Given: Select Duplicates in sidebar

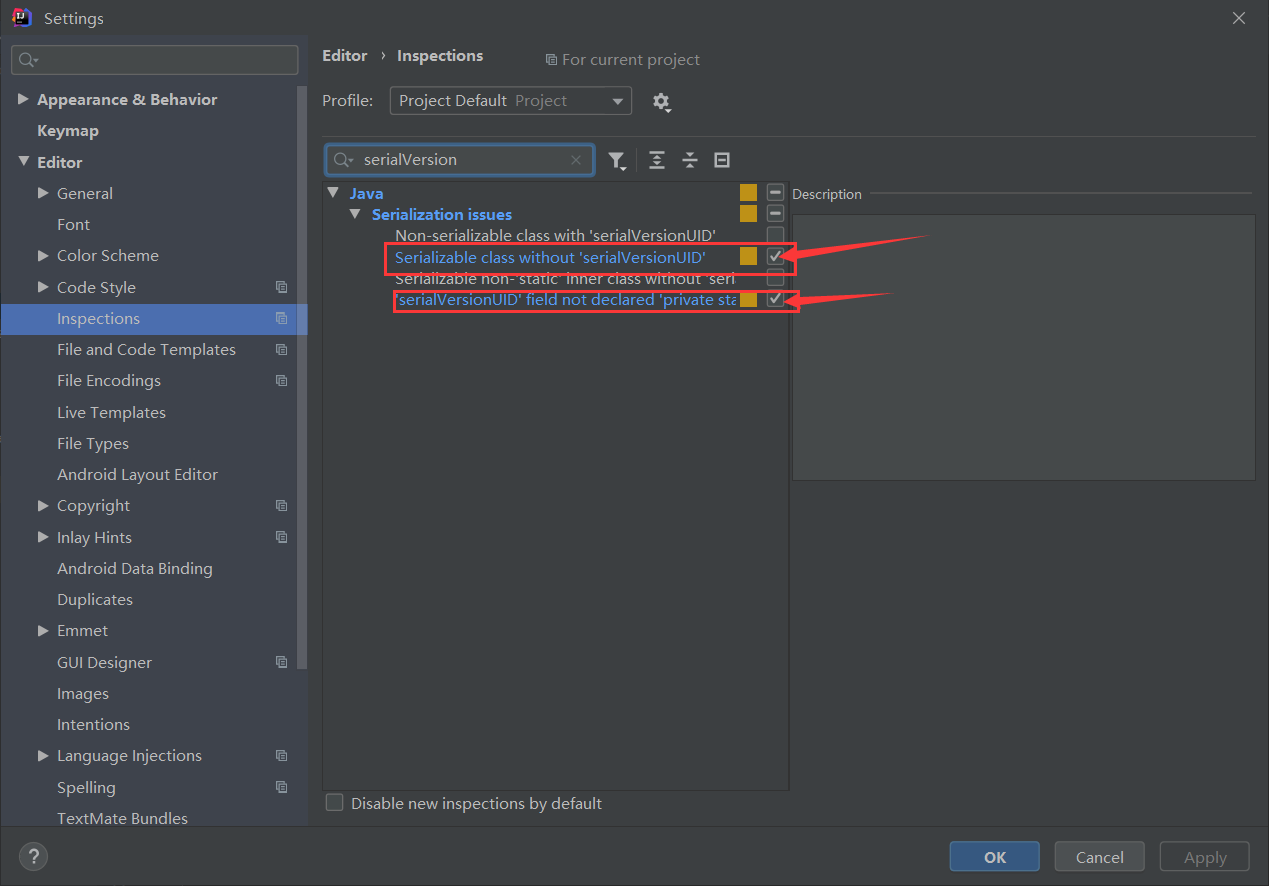Looking at the screenshot, I should click(x=95, y=600).
